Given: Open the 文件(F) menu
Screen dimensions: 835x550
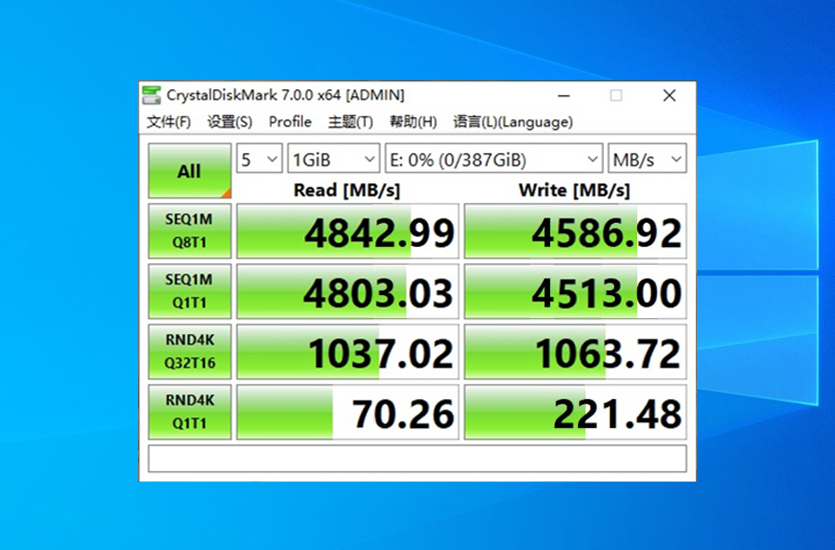Looking at the screenshot, I should click(x=169, y=122).
